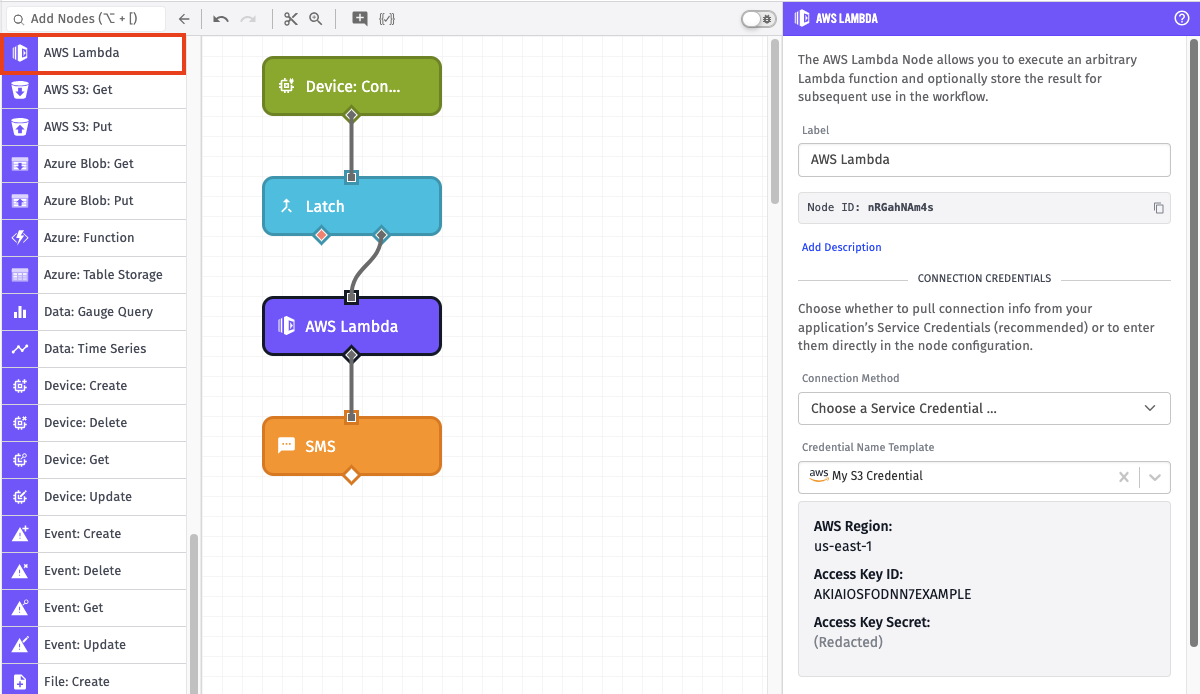This screenshot has height=694, width=1200.
Task: Click the Latch node red output connector
Action: tap(321, 235)
